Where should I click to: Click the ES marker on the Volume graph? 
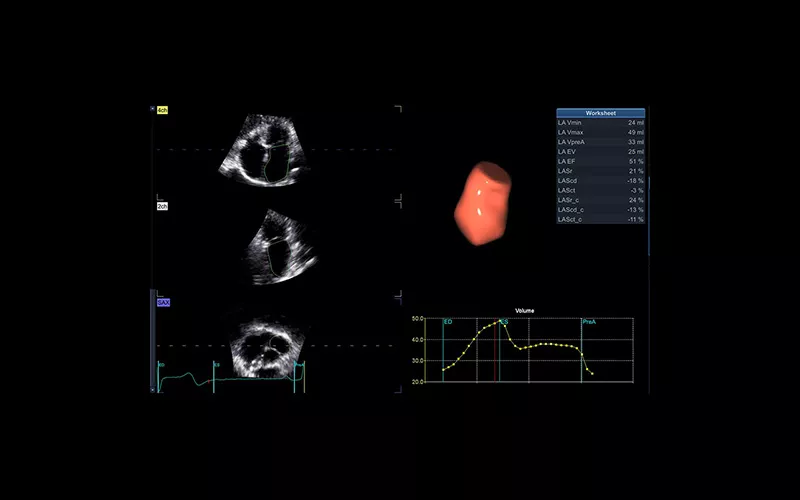point(504,322)
